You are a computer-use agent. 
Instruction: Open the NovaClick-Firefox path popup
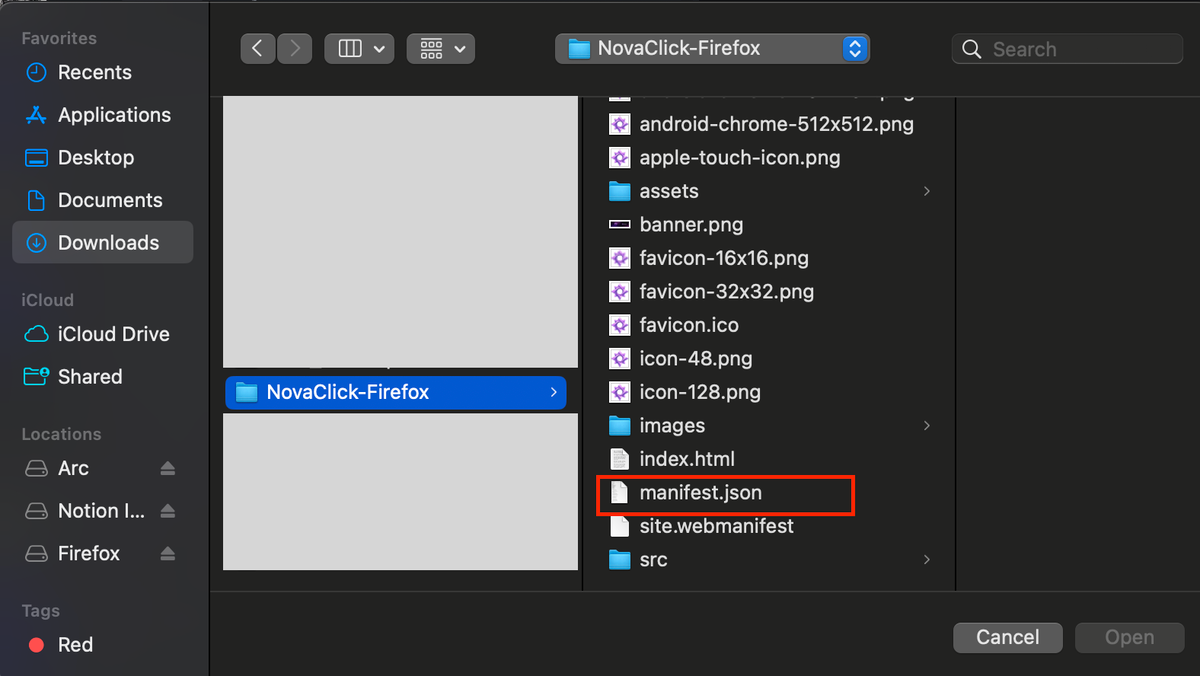712,49
